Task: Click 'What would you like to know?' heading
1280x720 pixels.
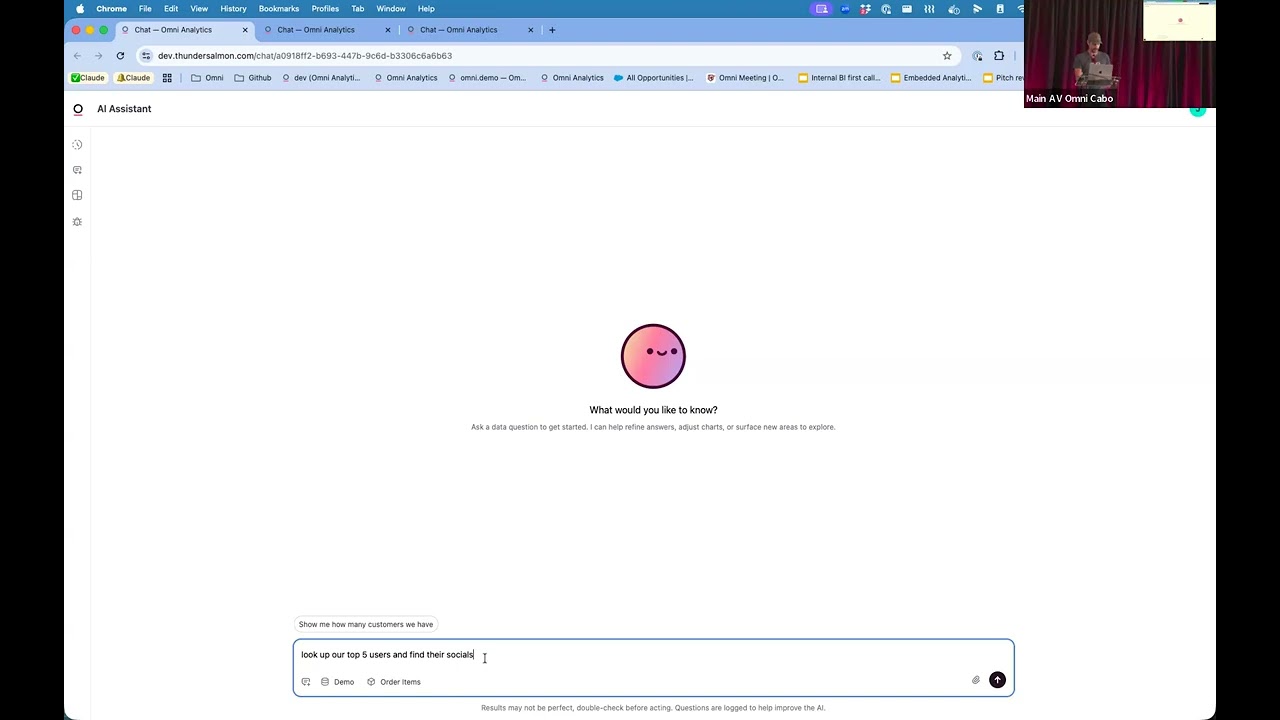Action: 653,410
